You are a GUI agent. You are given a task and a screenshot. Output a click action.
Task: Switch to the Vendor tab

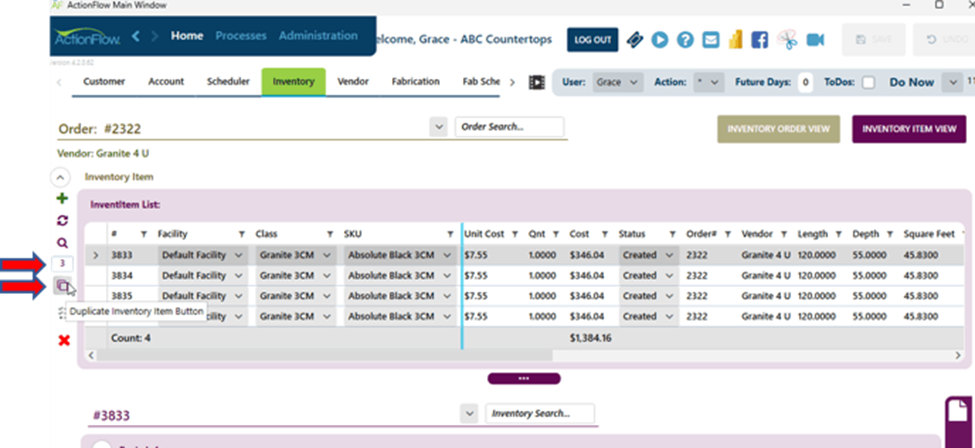[353, 82]
